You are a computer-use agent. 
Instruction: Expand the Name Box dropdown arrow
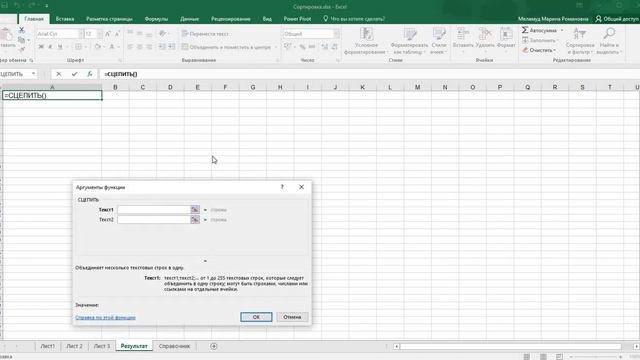tap(33, 74)
